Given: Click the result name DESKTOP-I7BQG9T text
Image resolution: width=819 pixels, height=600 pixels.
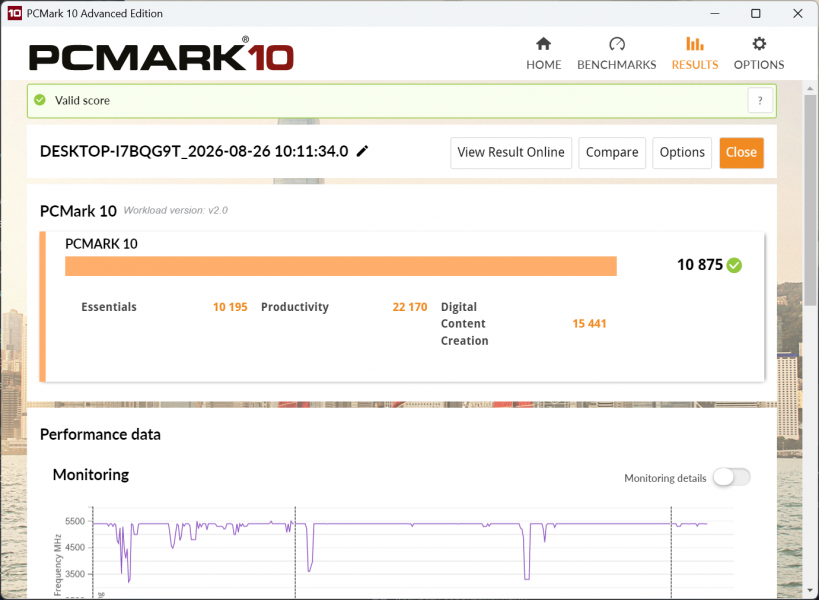Looking at the screenshot, I should tap(194, 151).
